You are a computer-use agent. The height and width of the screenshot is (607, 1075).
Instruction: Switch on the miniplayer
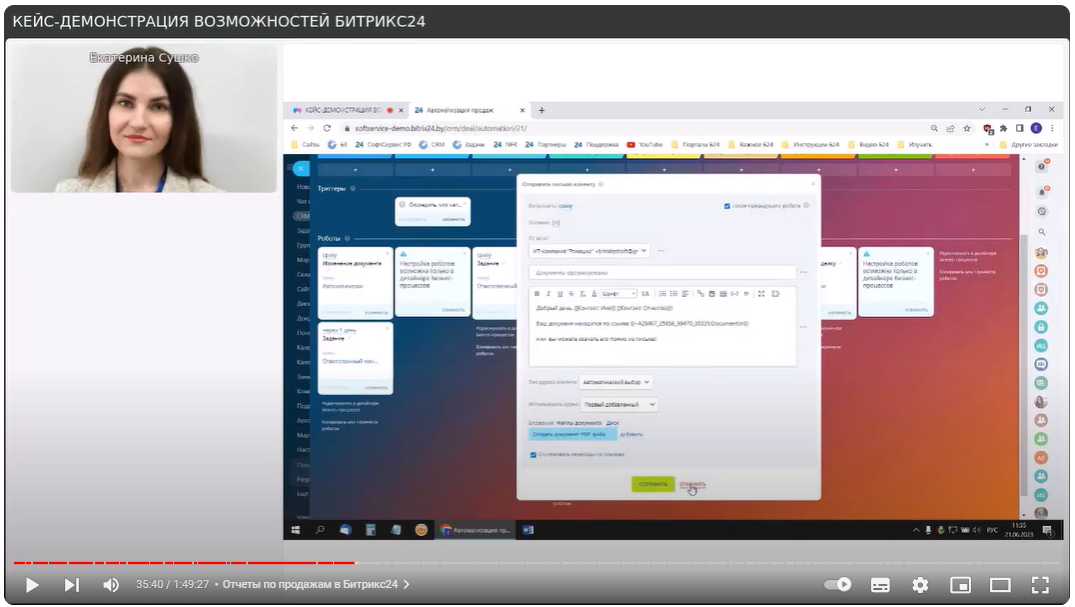(x=960, y=585)
